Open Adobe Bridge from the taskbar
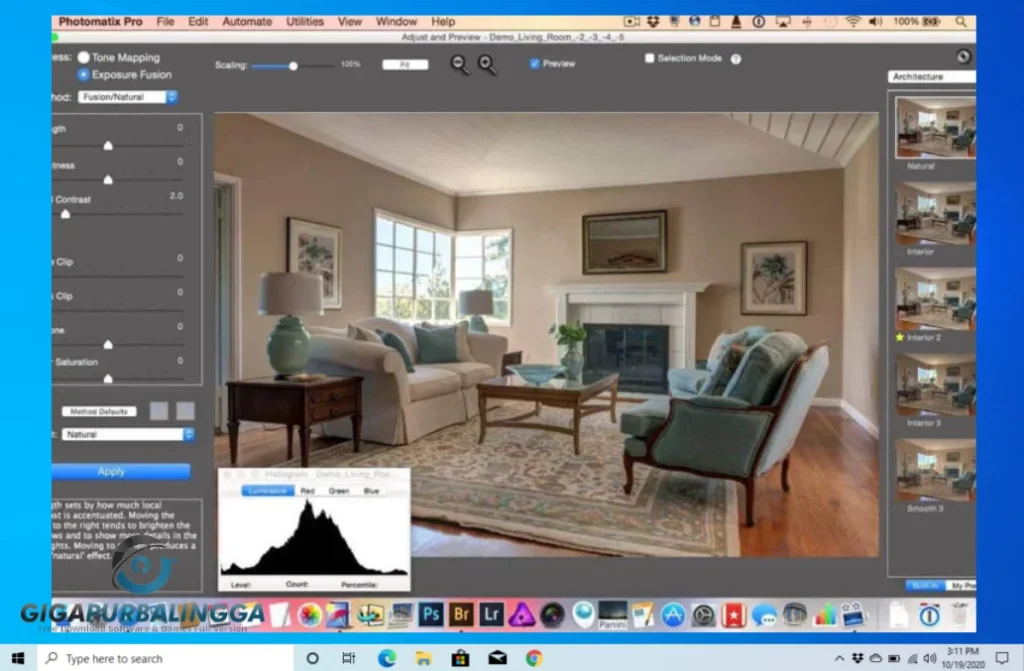Screen dimensions: 1024x671 click(461, 614)
